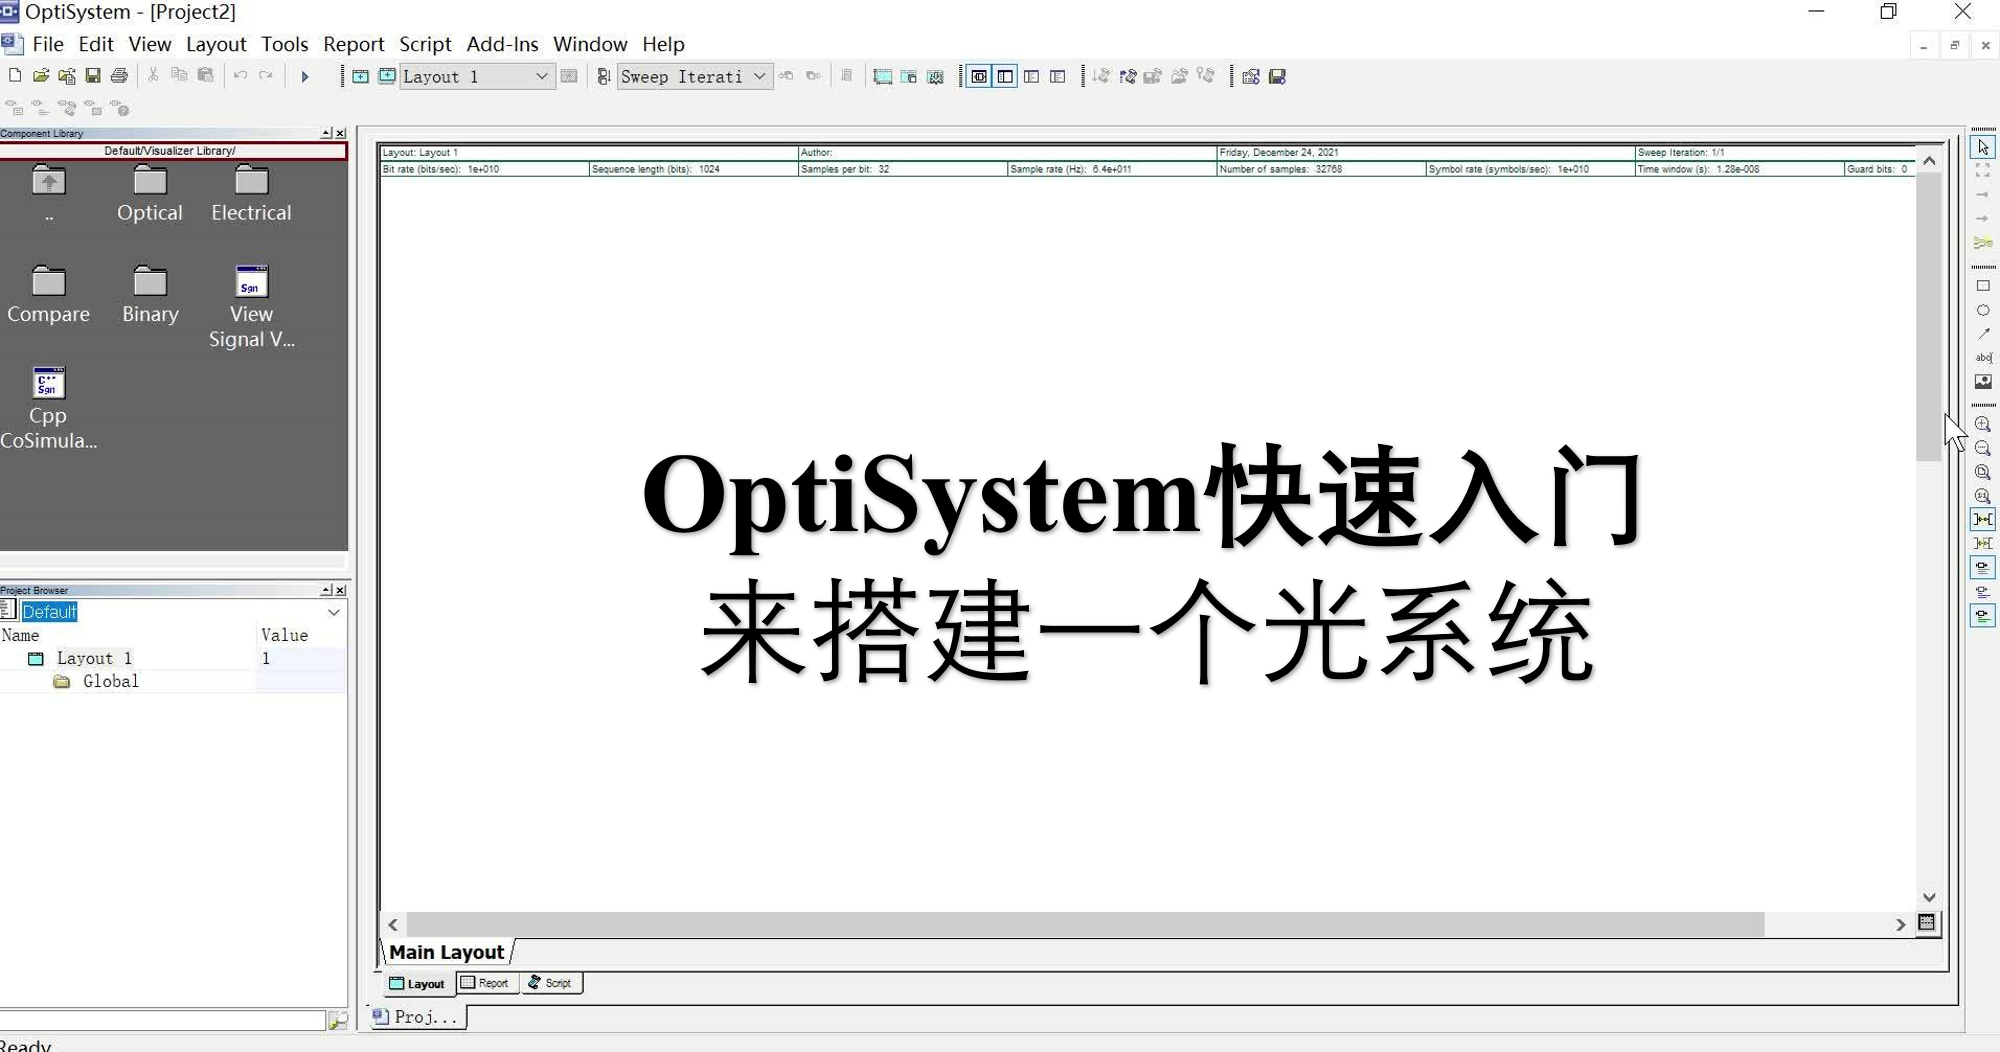The image size is (2000, 1052).
Task: Open the Tools menu
Action: (x=285, y=44)
